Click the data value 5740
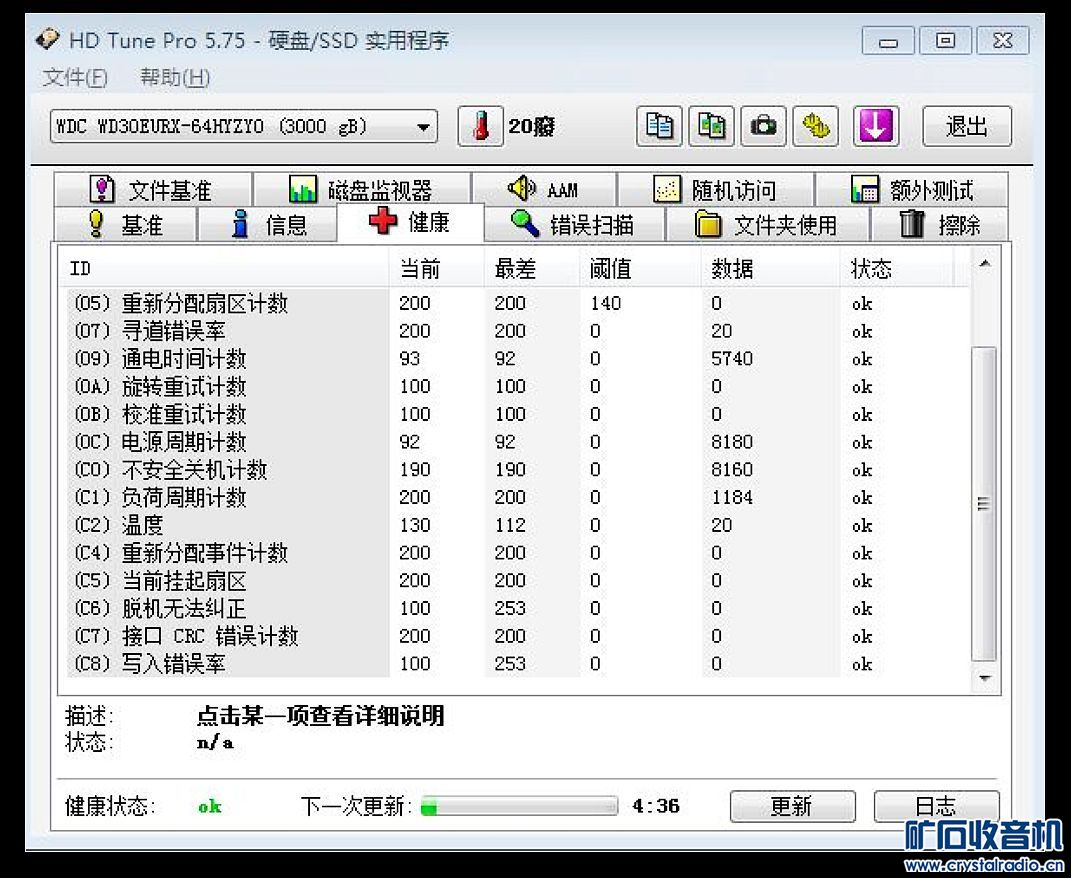 pyautogui.click(x=732, y=359)
